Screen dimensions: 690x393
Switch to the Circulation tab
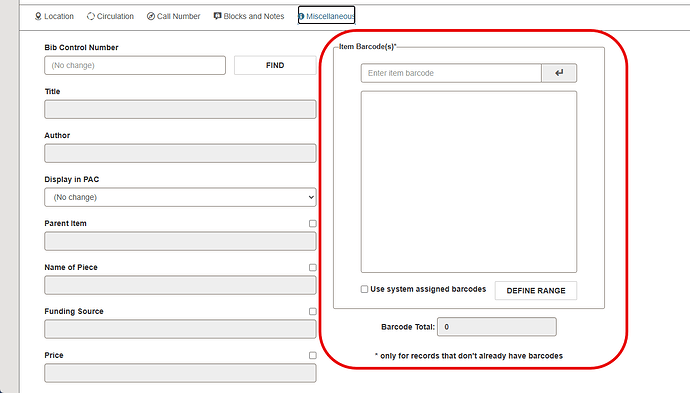pyautogui.click(x=110, y=16)
